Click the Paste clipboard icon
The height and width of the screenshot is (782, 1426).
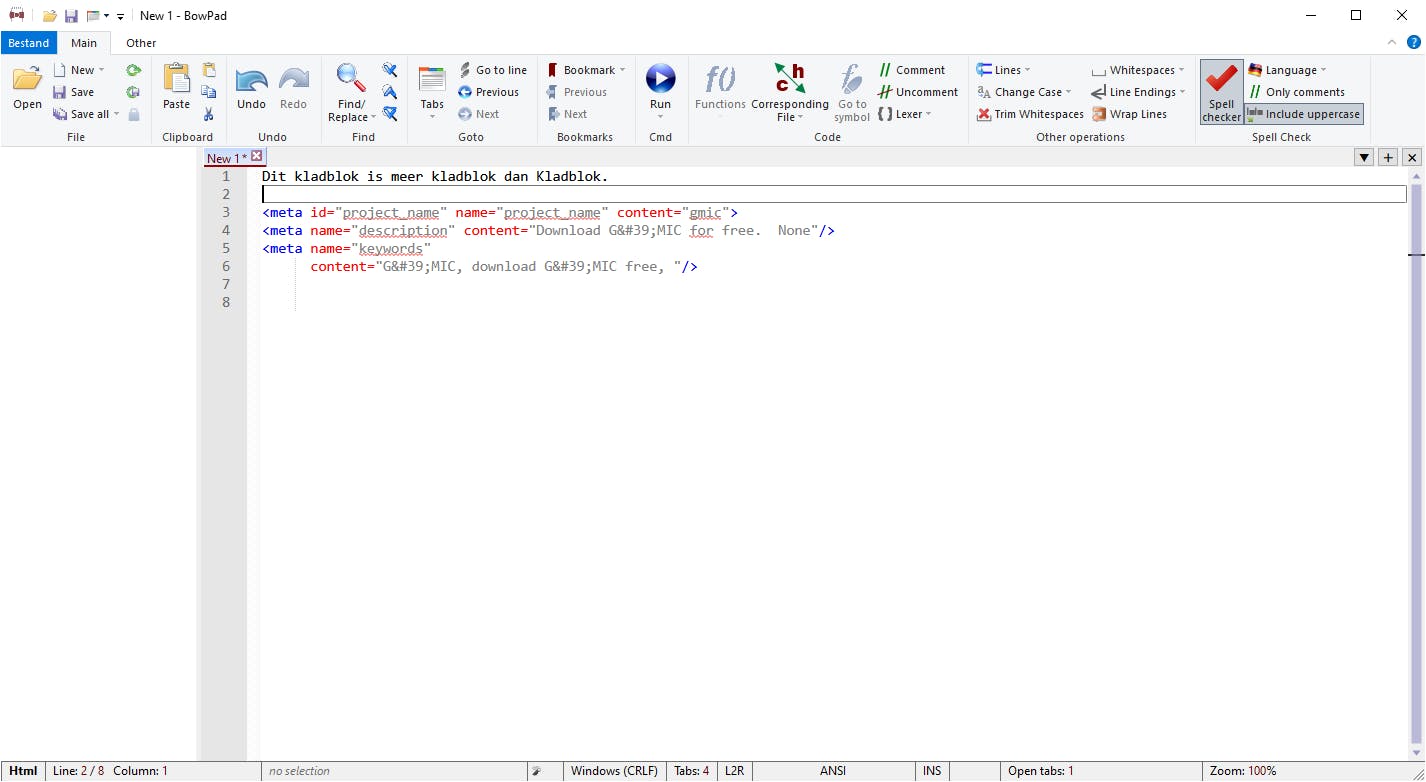[x=176, y=79]
